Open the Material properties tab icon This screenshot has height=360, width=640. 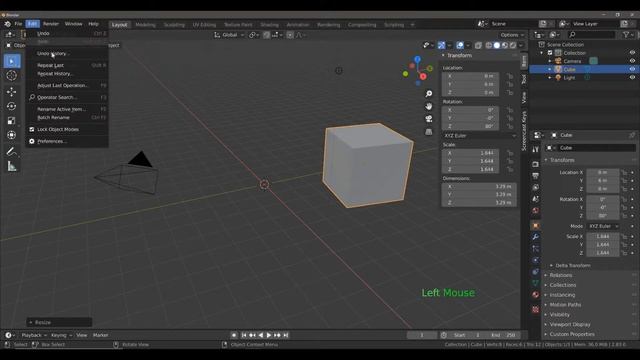tap(536, 295)
